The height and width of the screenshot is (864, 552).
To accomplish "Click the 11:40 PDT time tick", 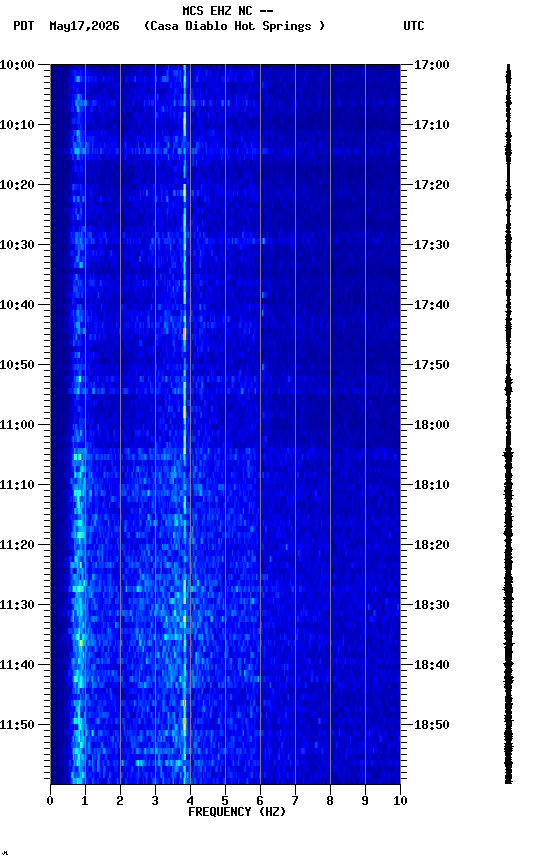I will pyautogui.click(x=17, y=665).
